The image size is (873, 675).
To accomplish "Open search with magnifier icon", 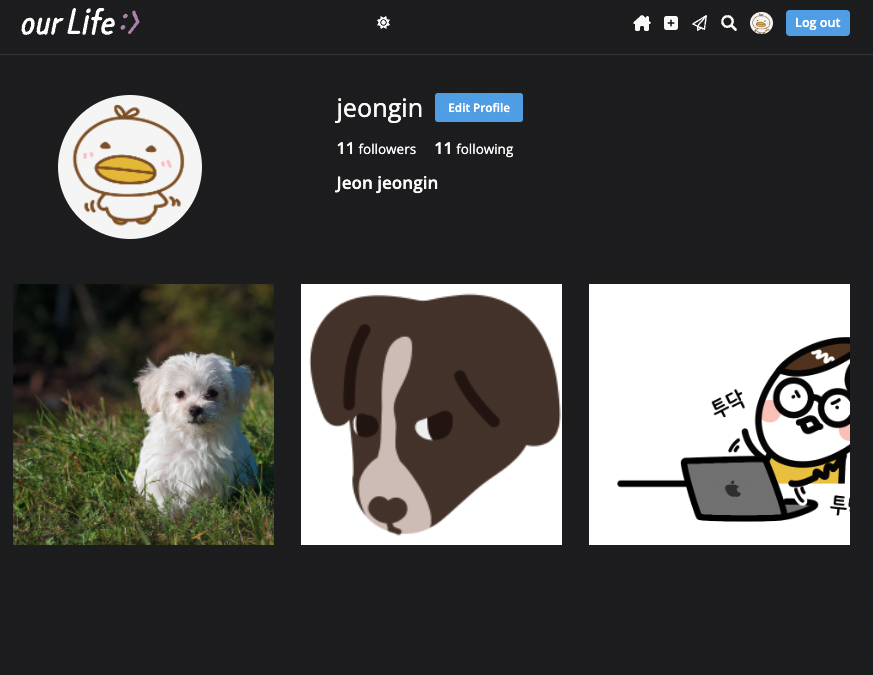I will (x=729, y=23).
